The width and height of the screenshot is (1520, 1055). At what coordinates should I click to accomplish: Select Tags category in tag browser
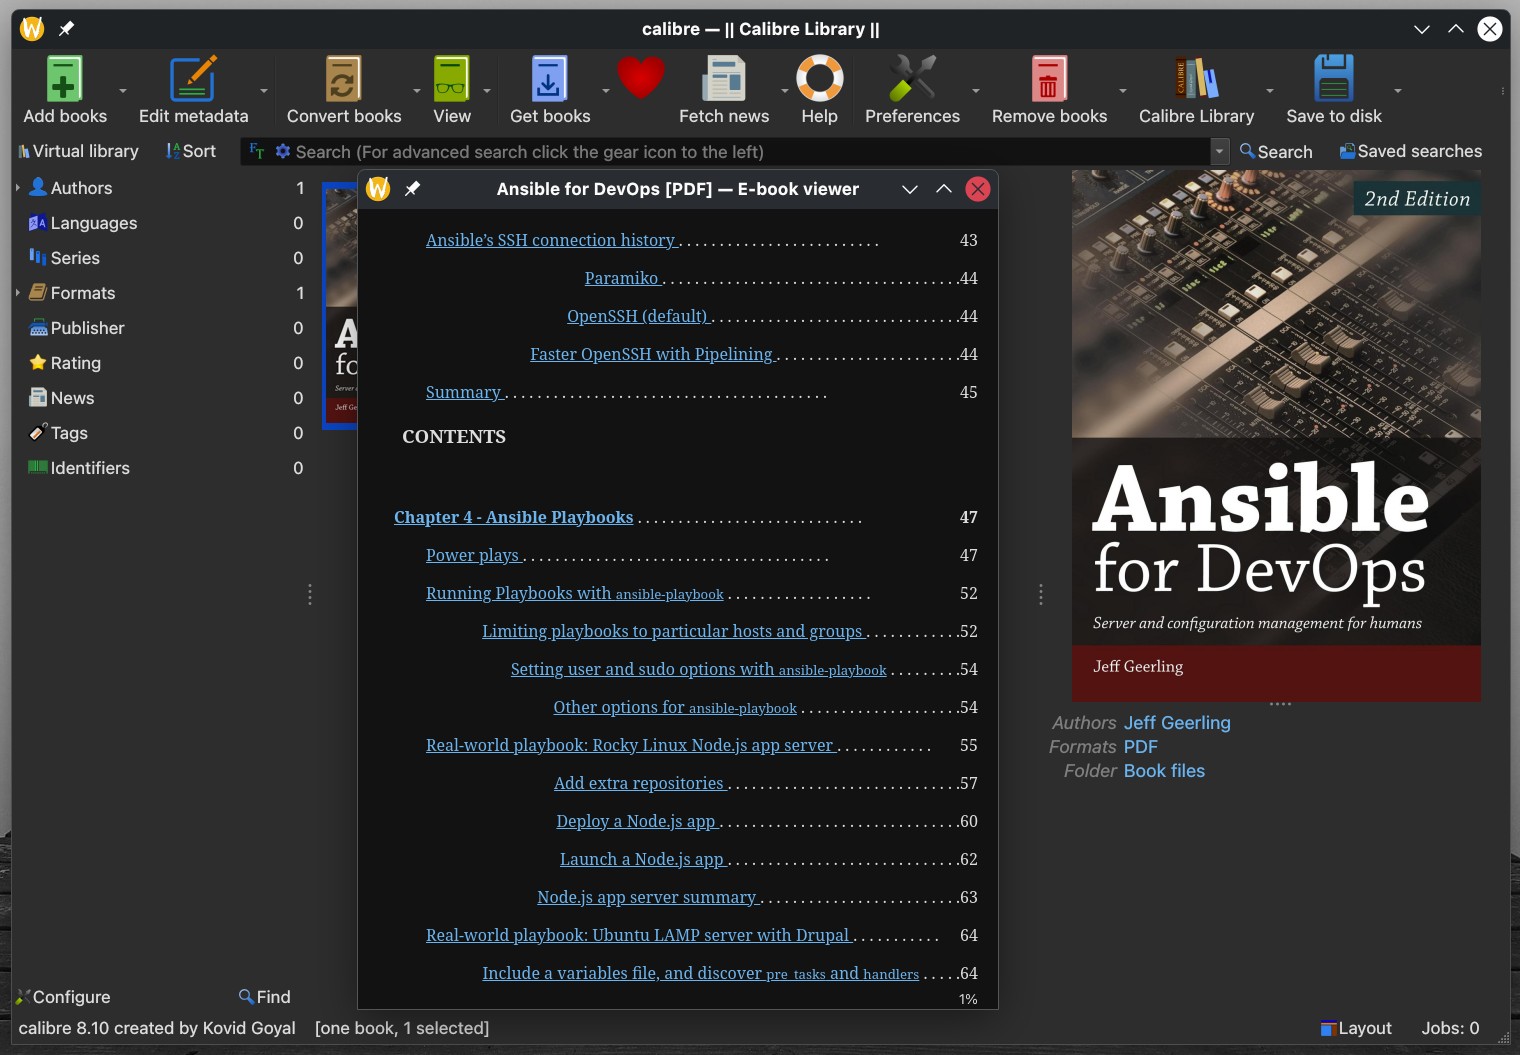click(x=69, y=433)
